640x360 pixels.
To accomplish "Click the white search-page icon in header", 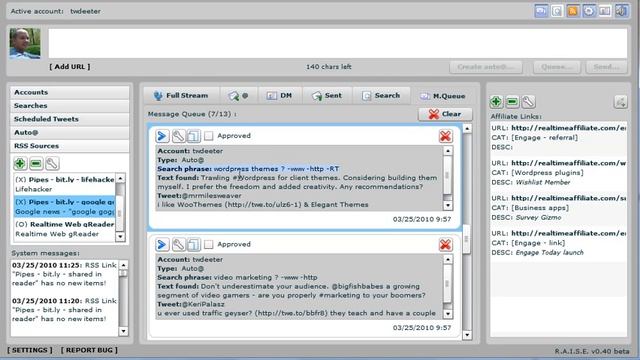I will tap(557, 11).
